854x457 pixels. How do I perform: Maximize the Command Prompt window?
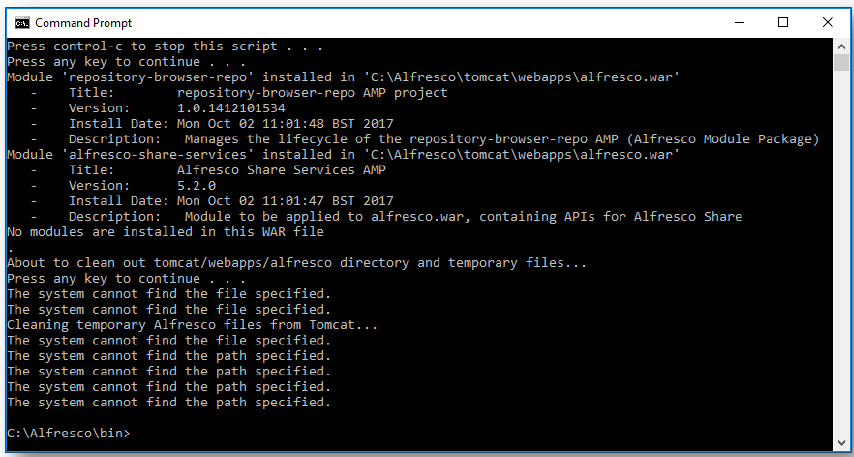(x=784, y=22)
